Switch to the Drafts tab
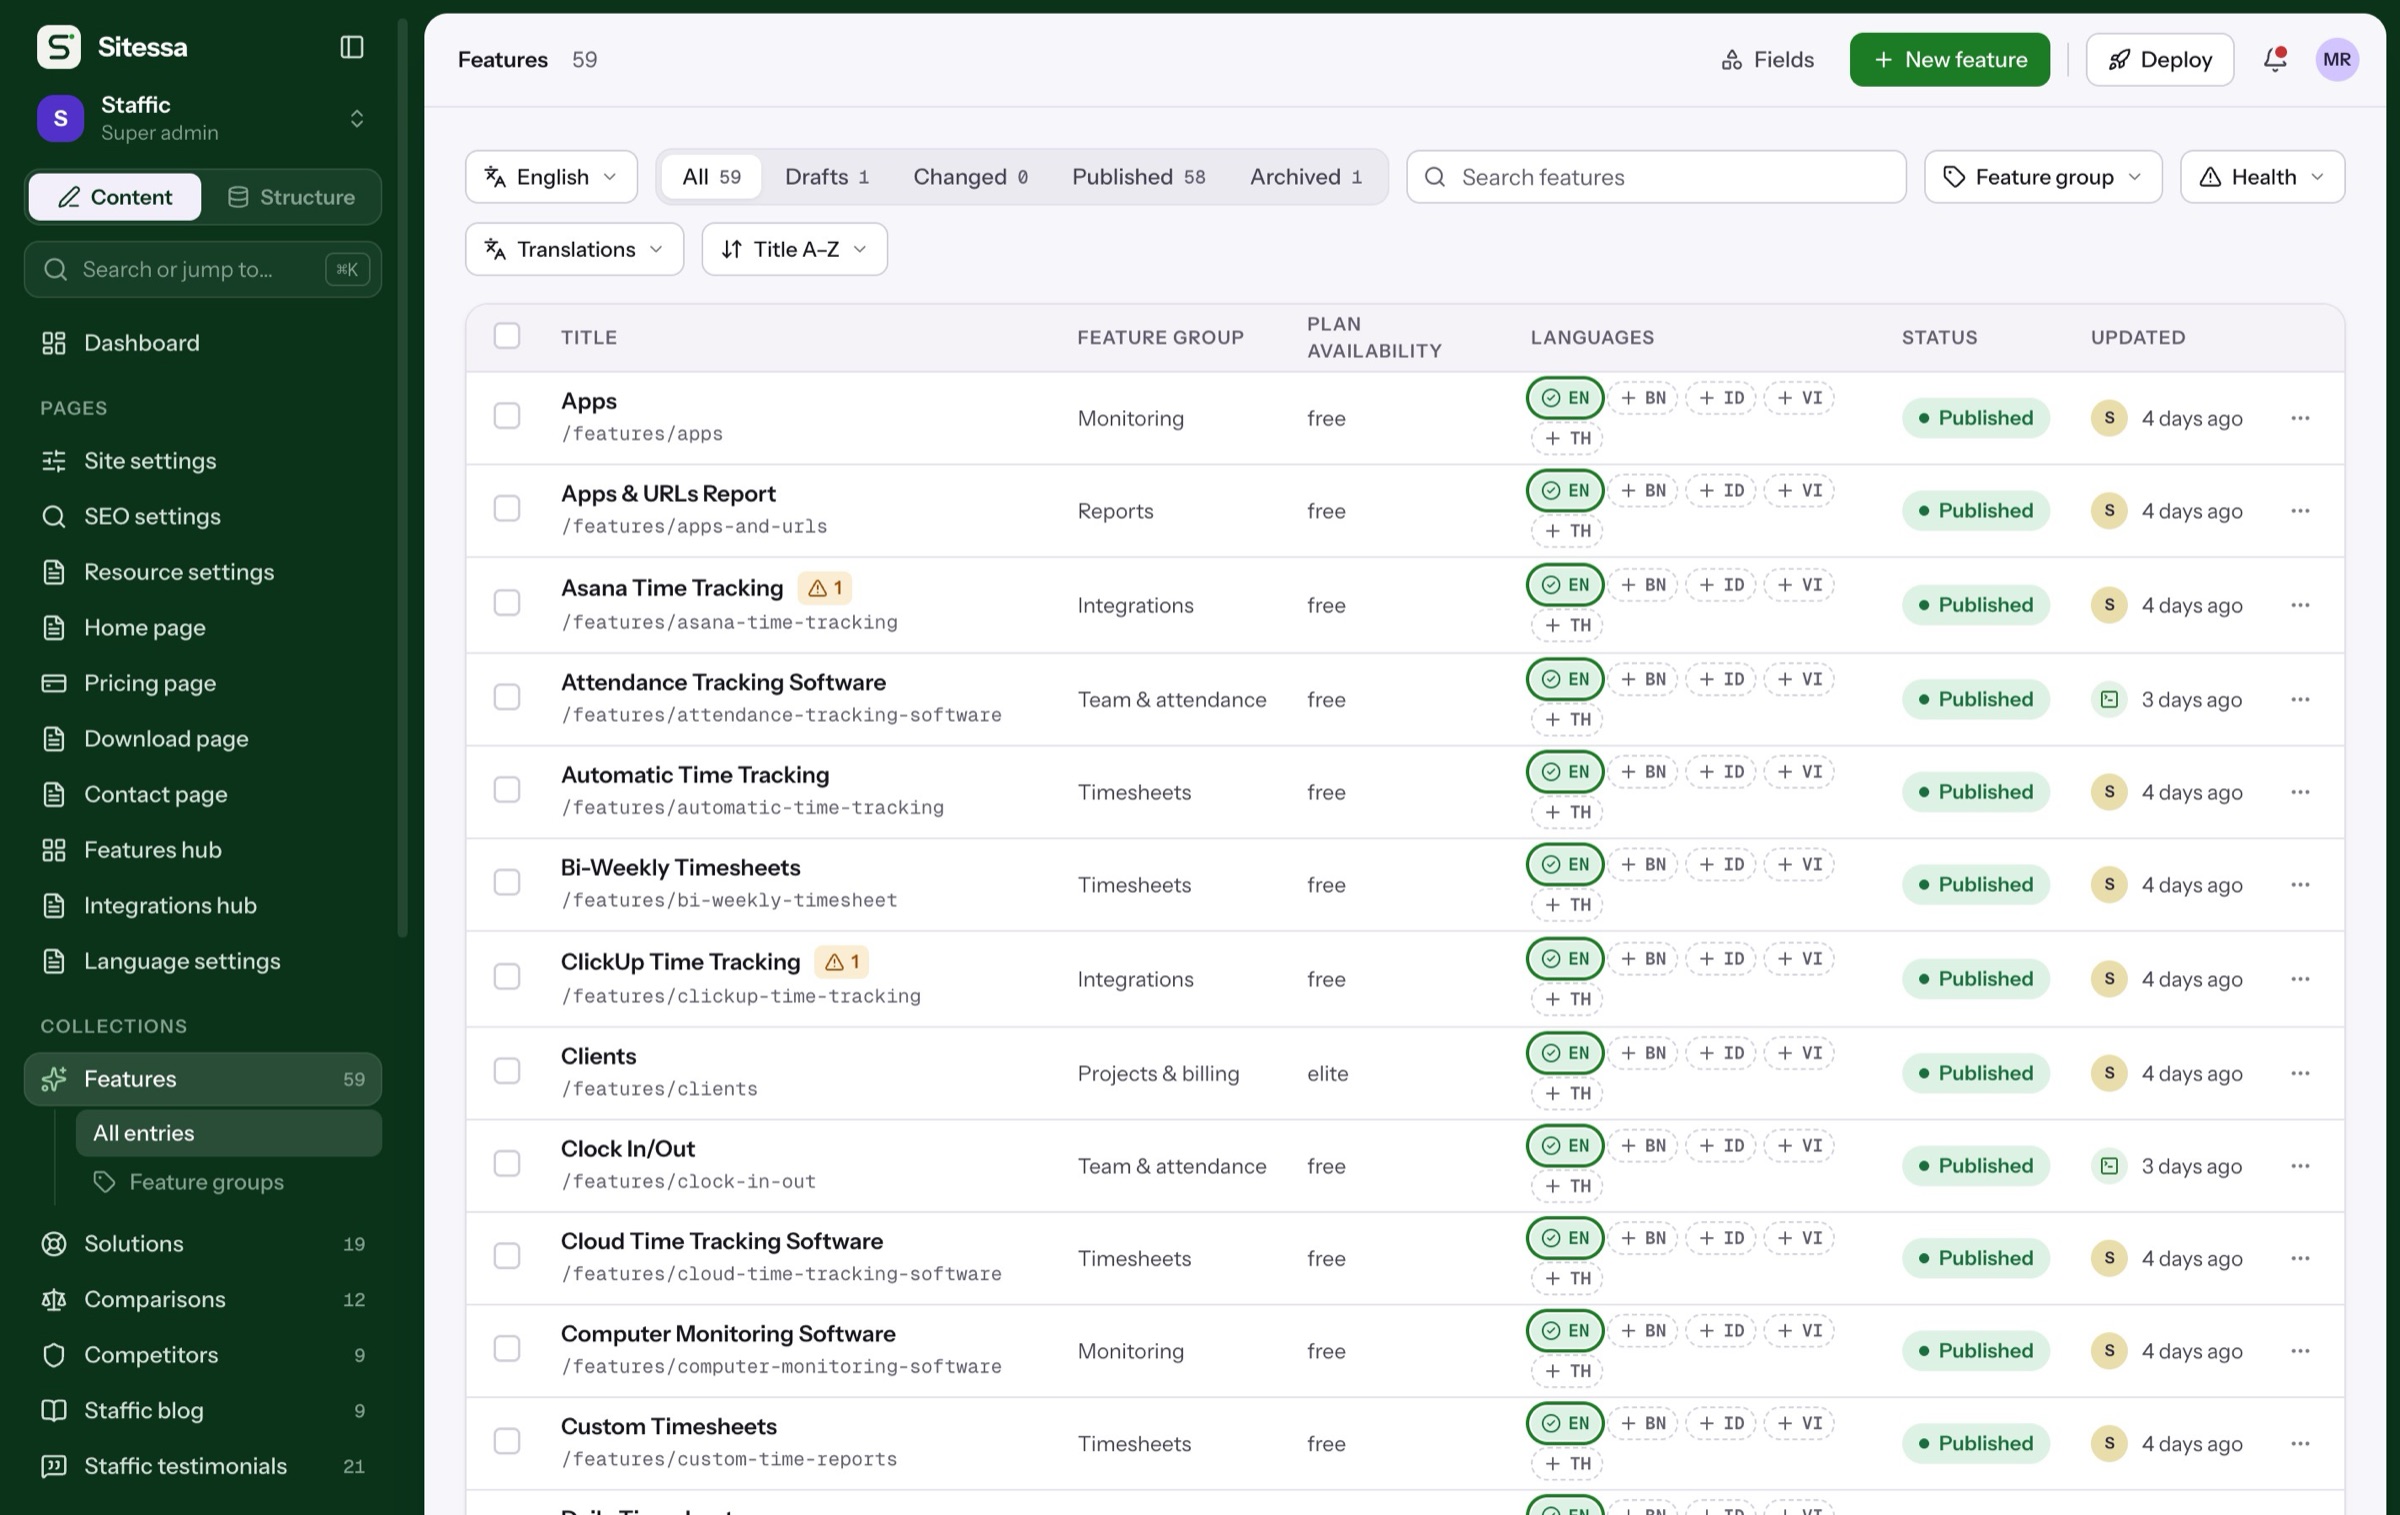2400x1515 pixels. [x=826, y=177]
